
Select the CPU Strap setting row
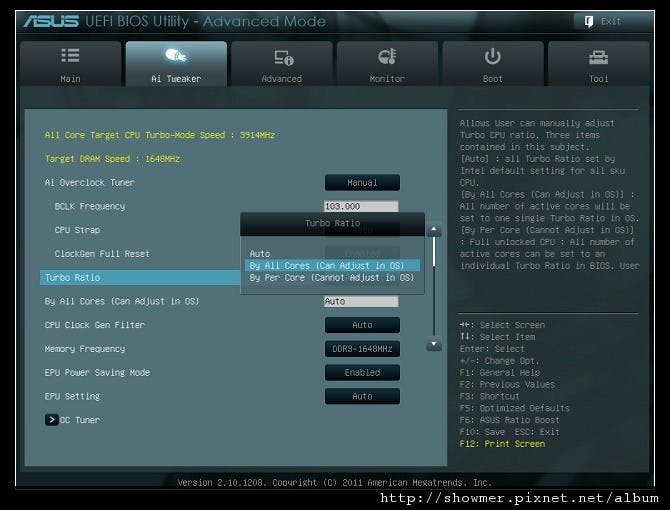point(77,230)
